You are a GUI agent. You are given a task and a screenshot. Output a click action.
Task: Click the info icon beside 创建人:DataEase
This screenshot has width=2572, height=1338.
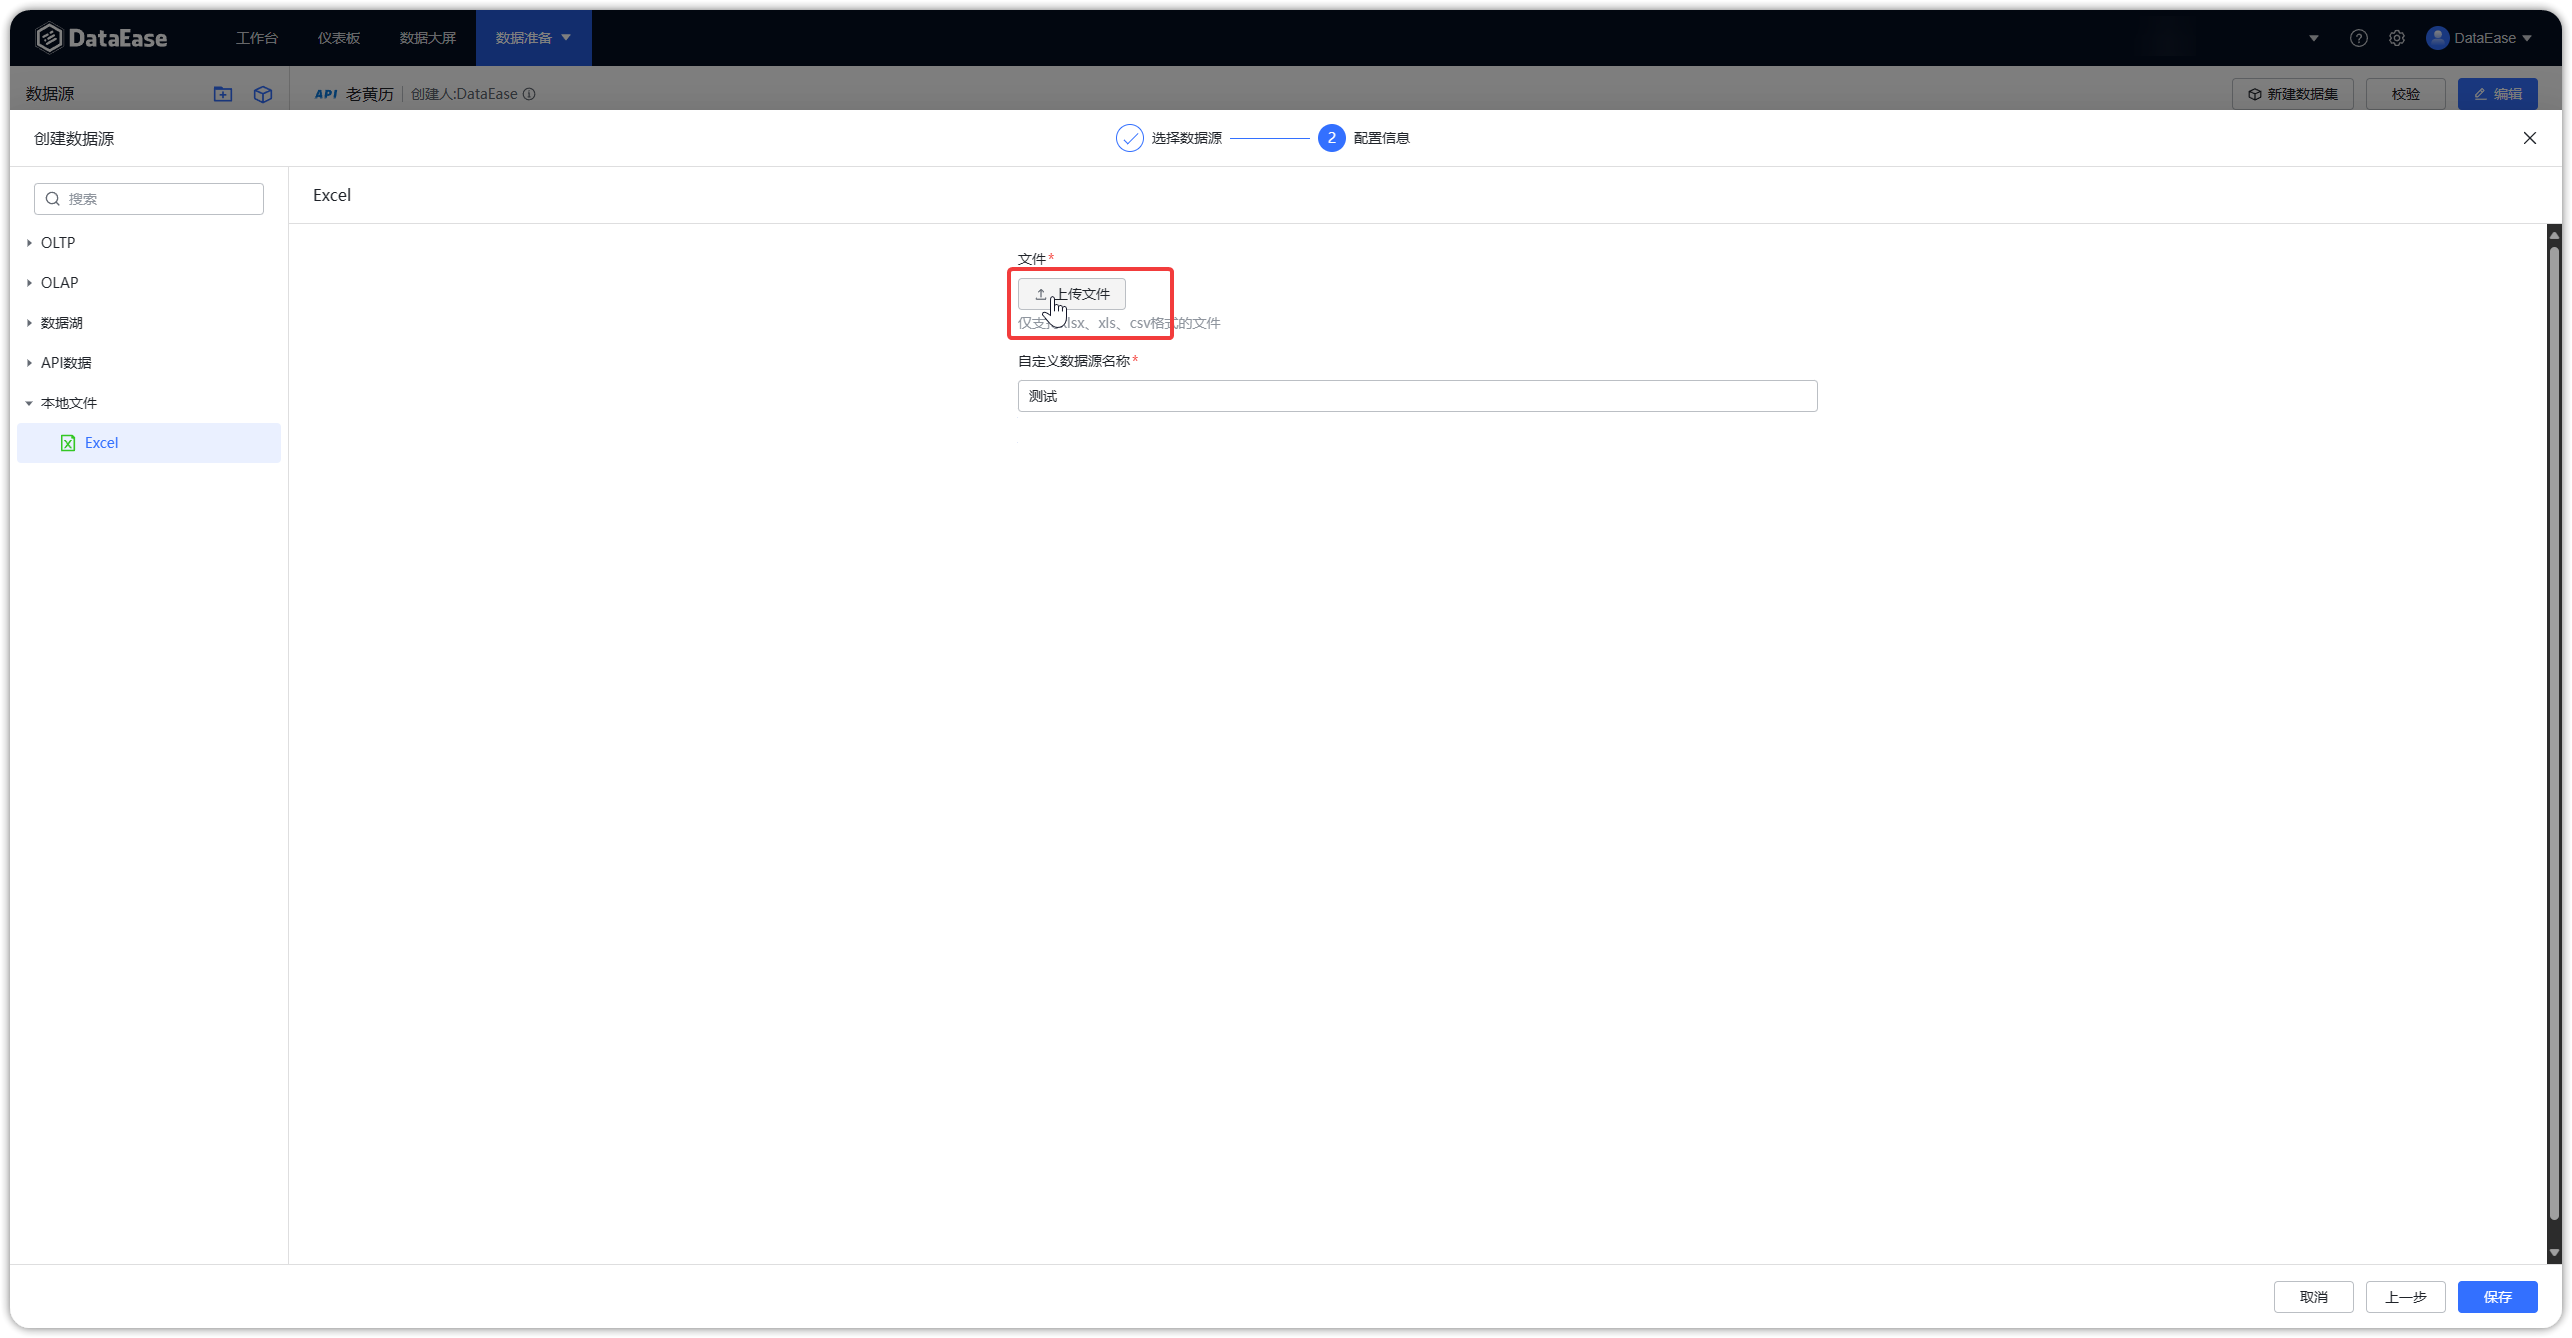pos(530,94)
